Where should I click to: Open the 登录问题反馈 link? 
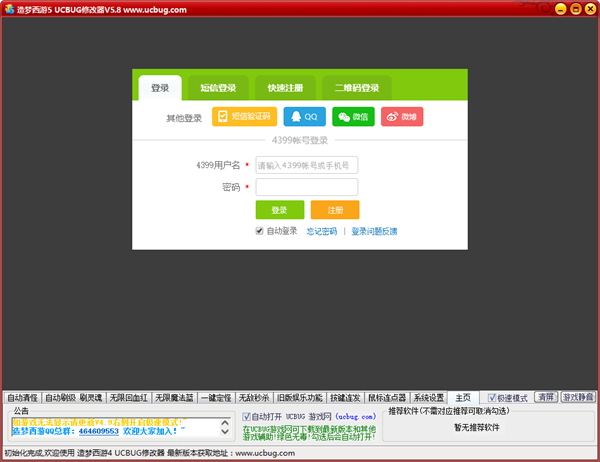374,231
